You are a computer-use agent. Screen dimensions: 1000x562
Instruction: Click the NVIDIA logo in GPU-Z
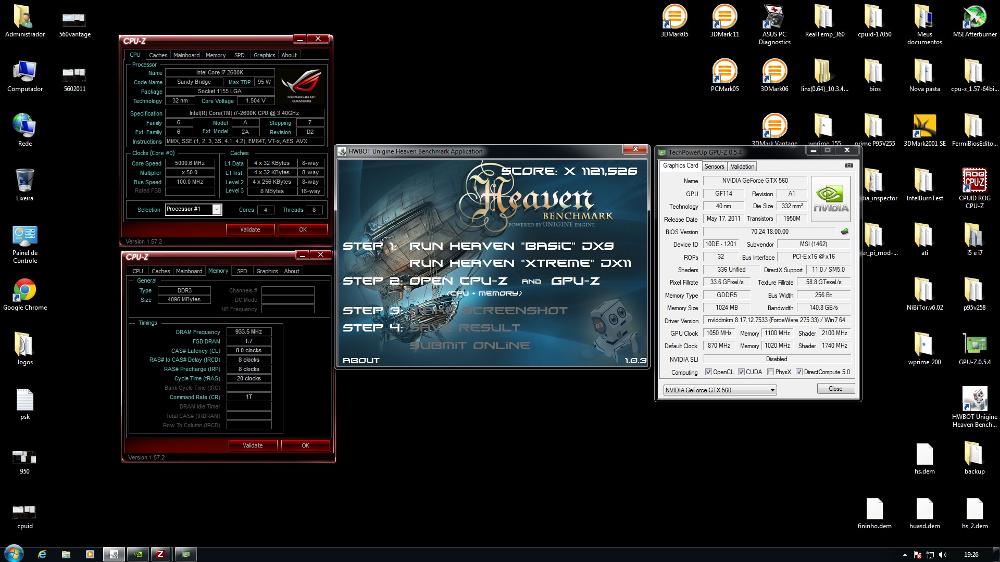[x=830, y=198]
